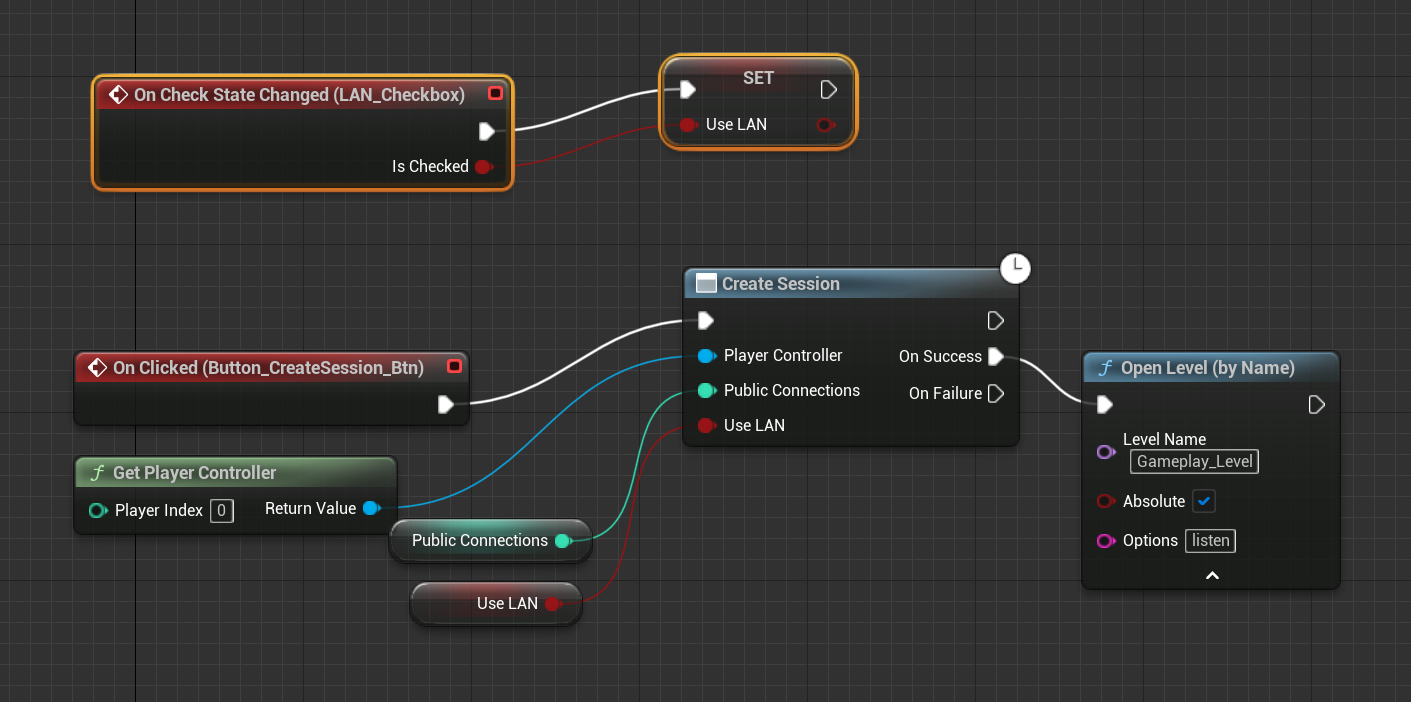1411x702 pixels.
Task: Click the Absolute boolean input pin
Action: pos(1106,501)
